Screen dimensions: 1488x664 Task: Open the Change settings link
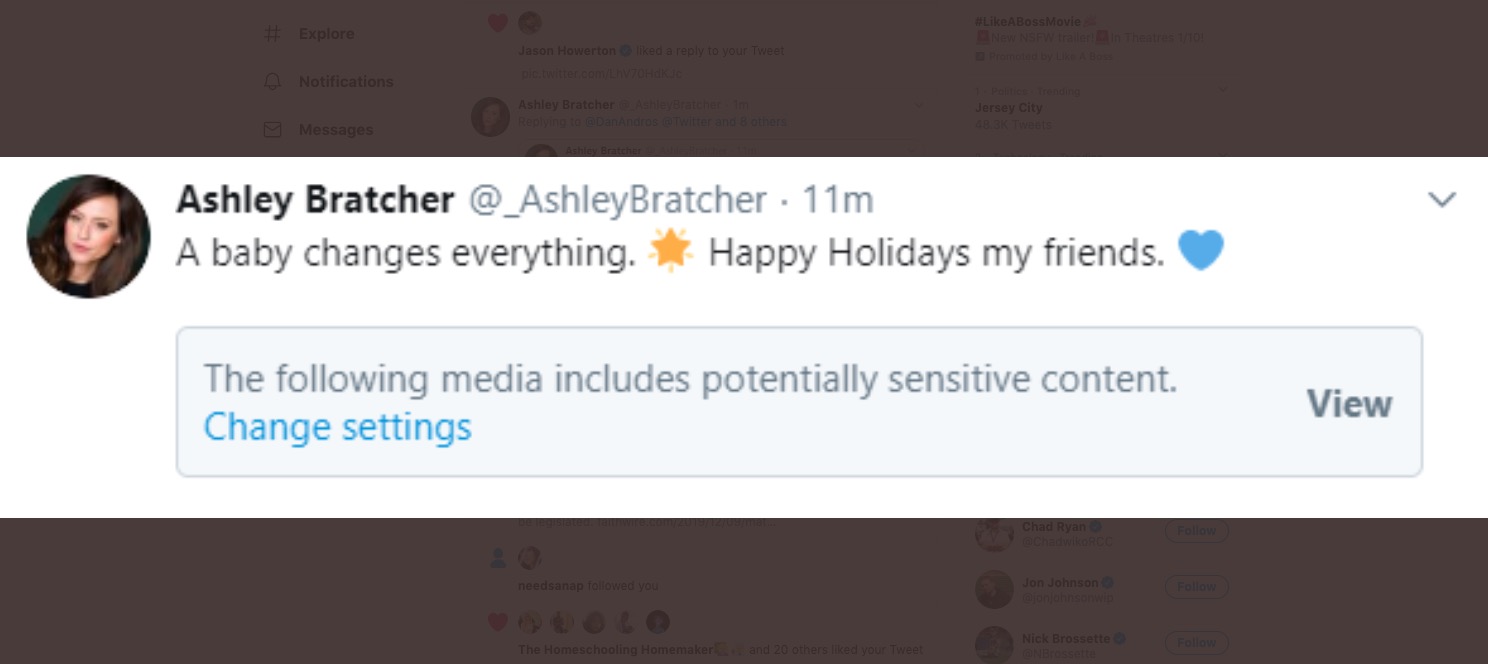pyautogui.click(x=337, y=426)
